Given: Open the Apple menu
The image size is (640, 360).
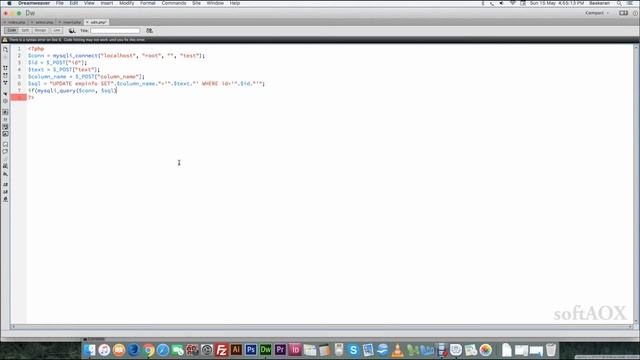Looking at the screenshot, I should tap(9, 3).
